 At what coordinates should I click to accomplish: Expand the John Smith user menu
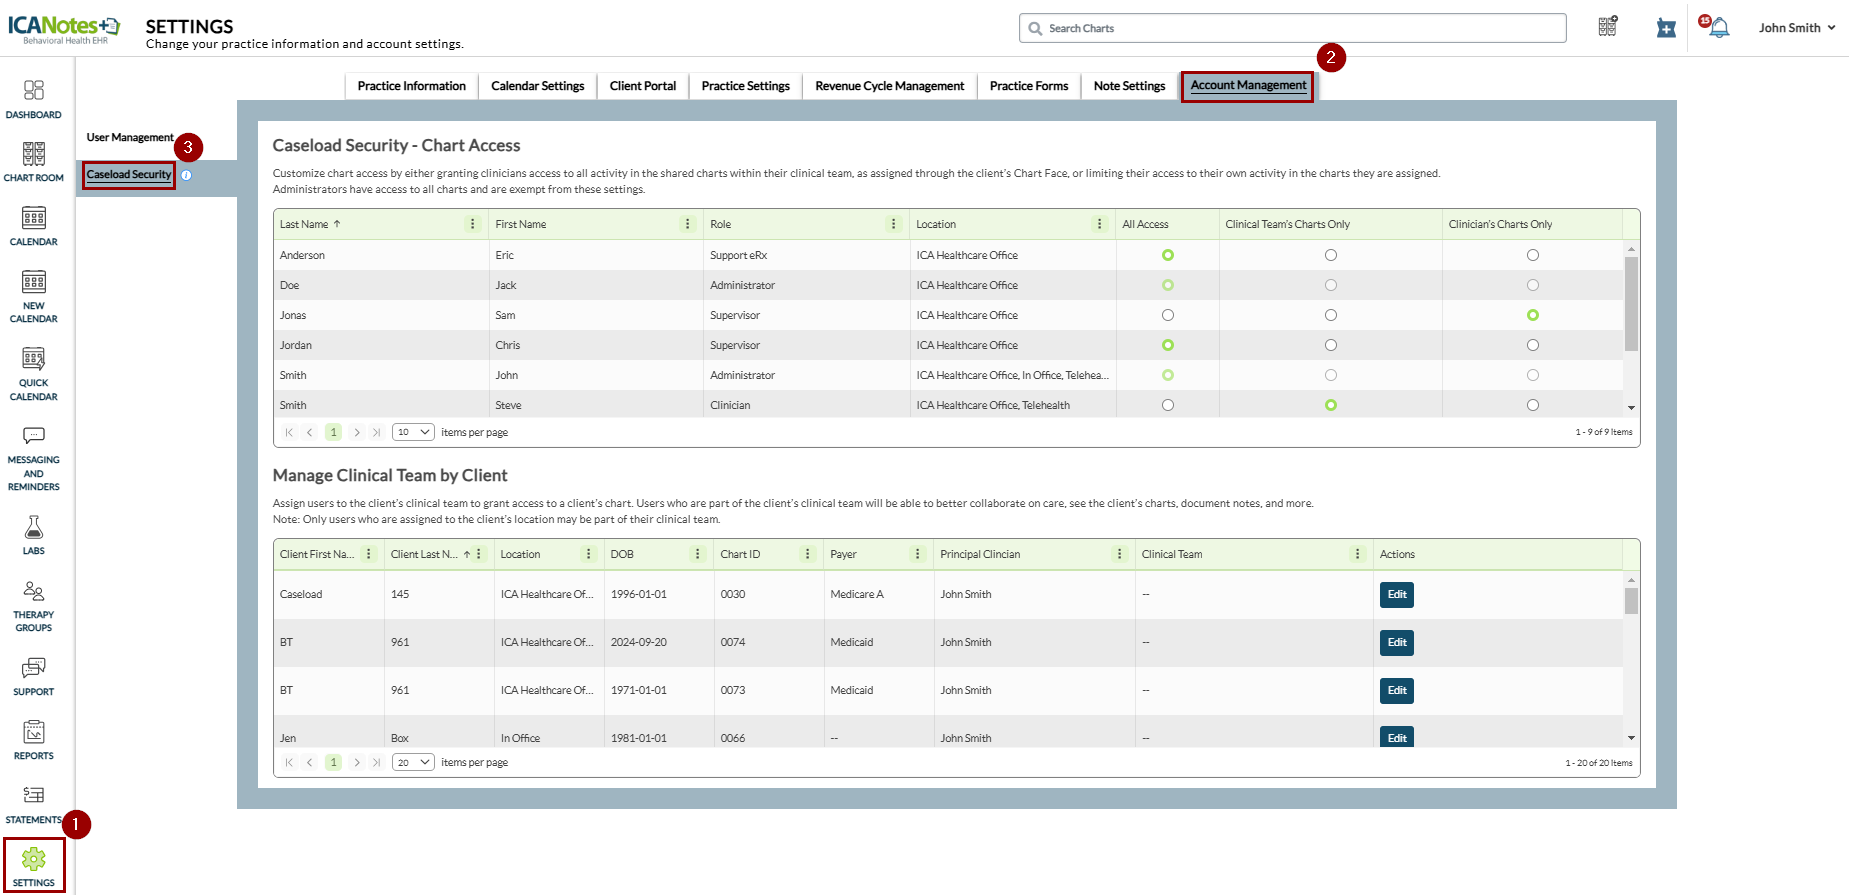tap(1796, 28)
